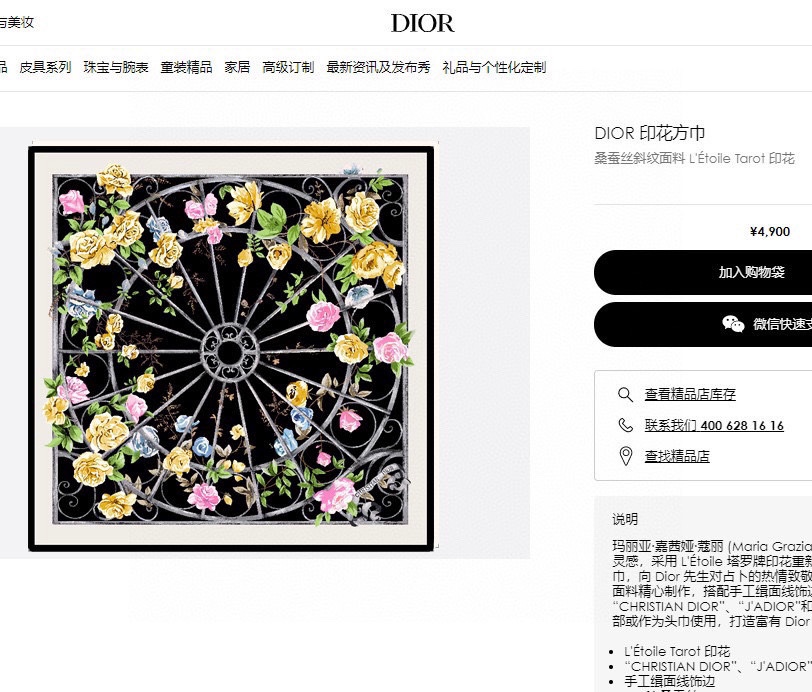Open the 最新资讯及发布秀 menu
This screenshot has width=812, height=692.
pos(378,67)
